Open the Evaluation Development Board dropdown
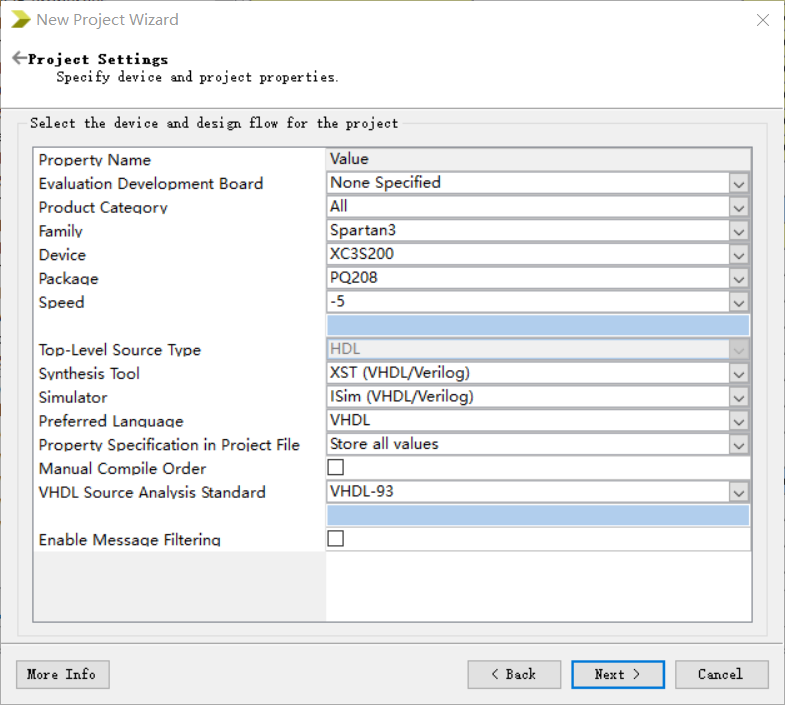 [x=738, y=183]
